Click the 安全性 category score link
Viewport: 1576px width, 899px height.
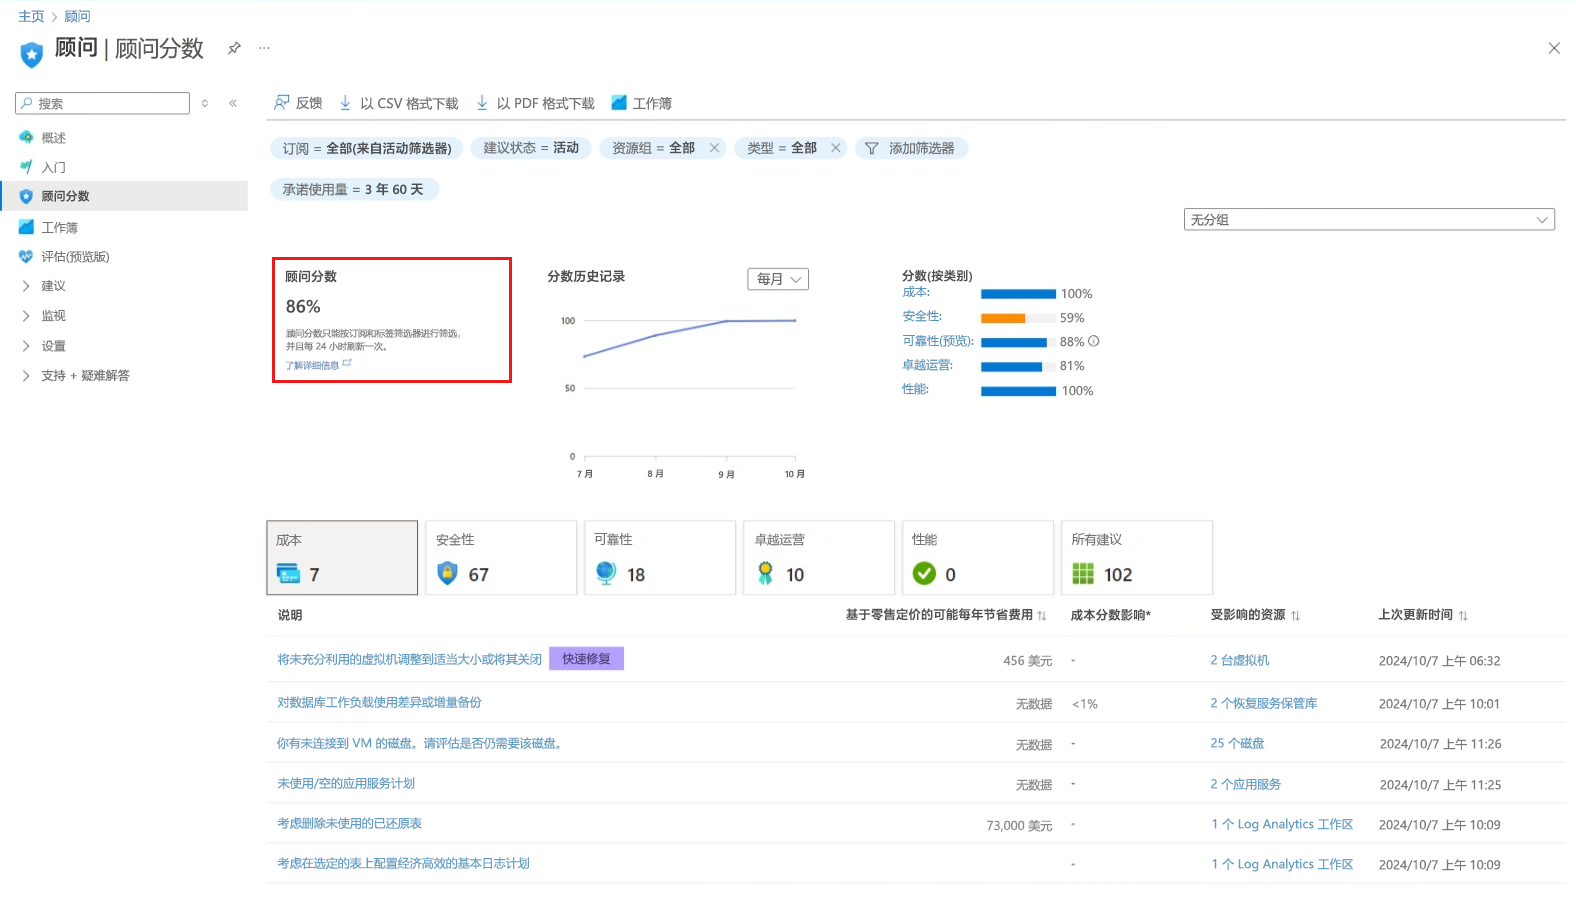click(x=922, y=316)
